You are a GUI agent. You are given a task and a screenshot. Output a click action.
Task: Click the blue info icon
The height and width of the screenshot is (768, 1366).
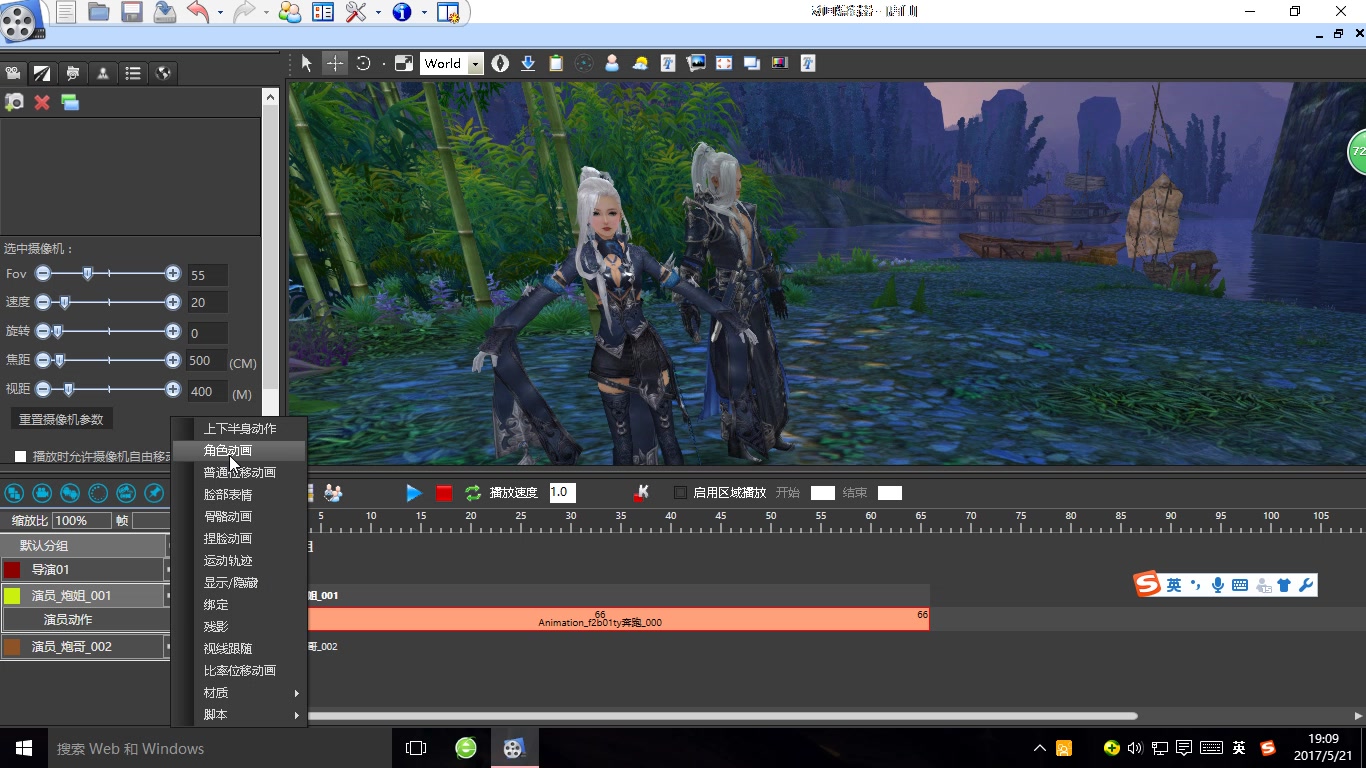pyautogui.click(x=402, y=13)
